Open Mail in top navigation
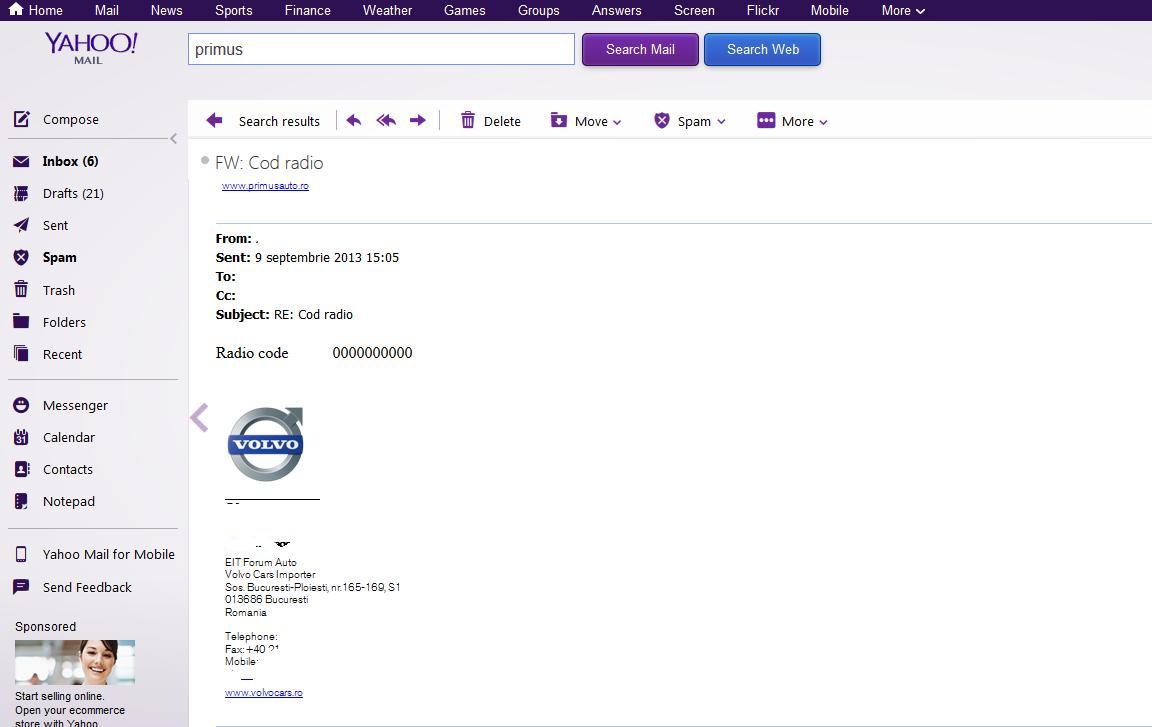The height and width of the screenshot is (727, 1152). tap(107, 10)
